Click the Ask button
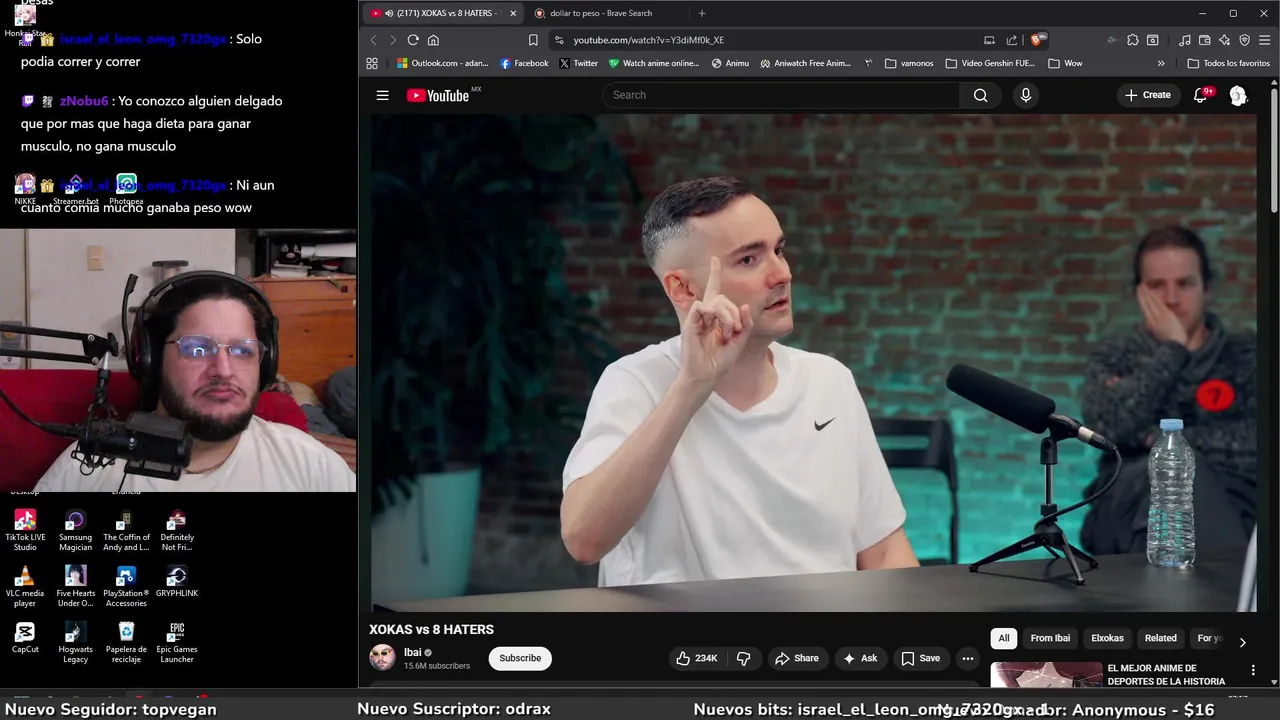The width and height of the screenshot is (1280, 720). [x=860, y=658]
